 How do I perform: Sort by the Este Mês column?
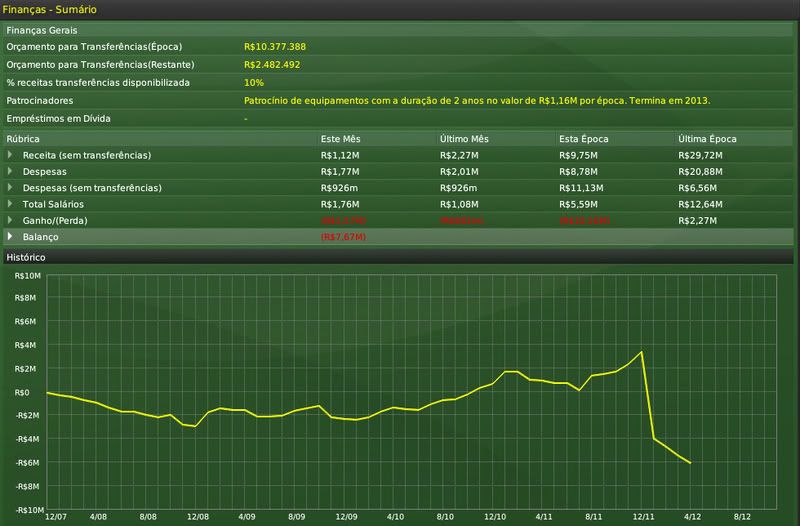(x=340, y=138)
